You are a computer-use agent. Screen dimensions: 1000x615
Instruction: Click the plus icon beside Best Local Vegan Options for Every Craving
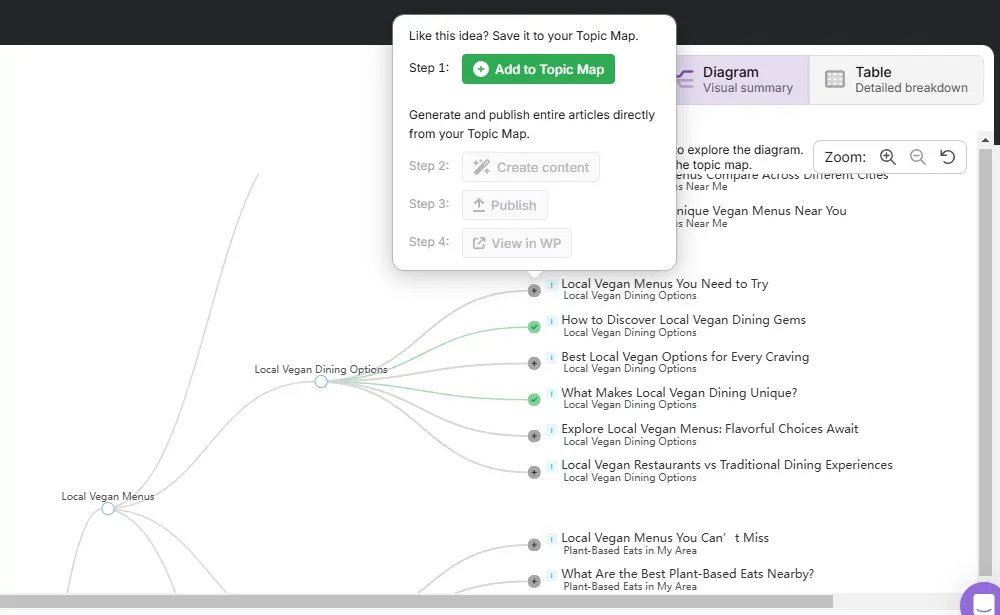click(534, 364)
